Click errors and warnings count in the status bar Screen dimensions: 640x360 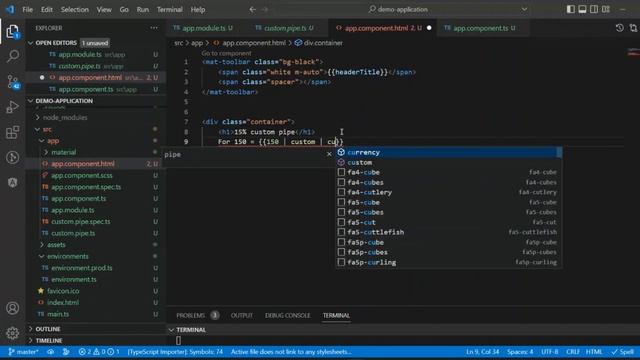(99, 352)
